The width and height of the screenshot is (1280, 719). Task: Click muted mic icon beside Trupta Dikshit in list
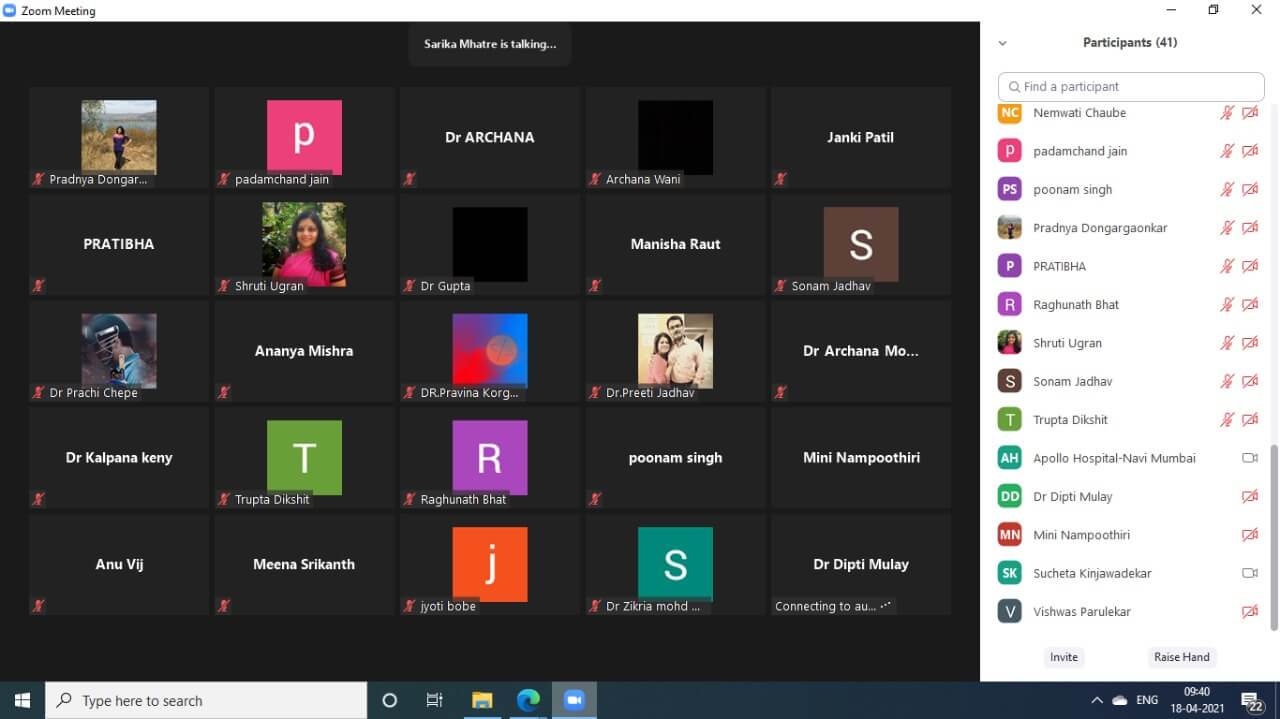tap(1227, 420)
